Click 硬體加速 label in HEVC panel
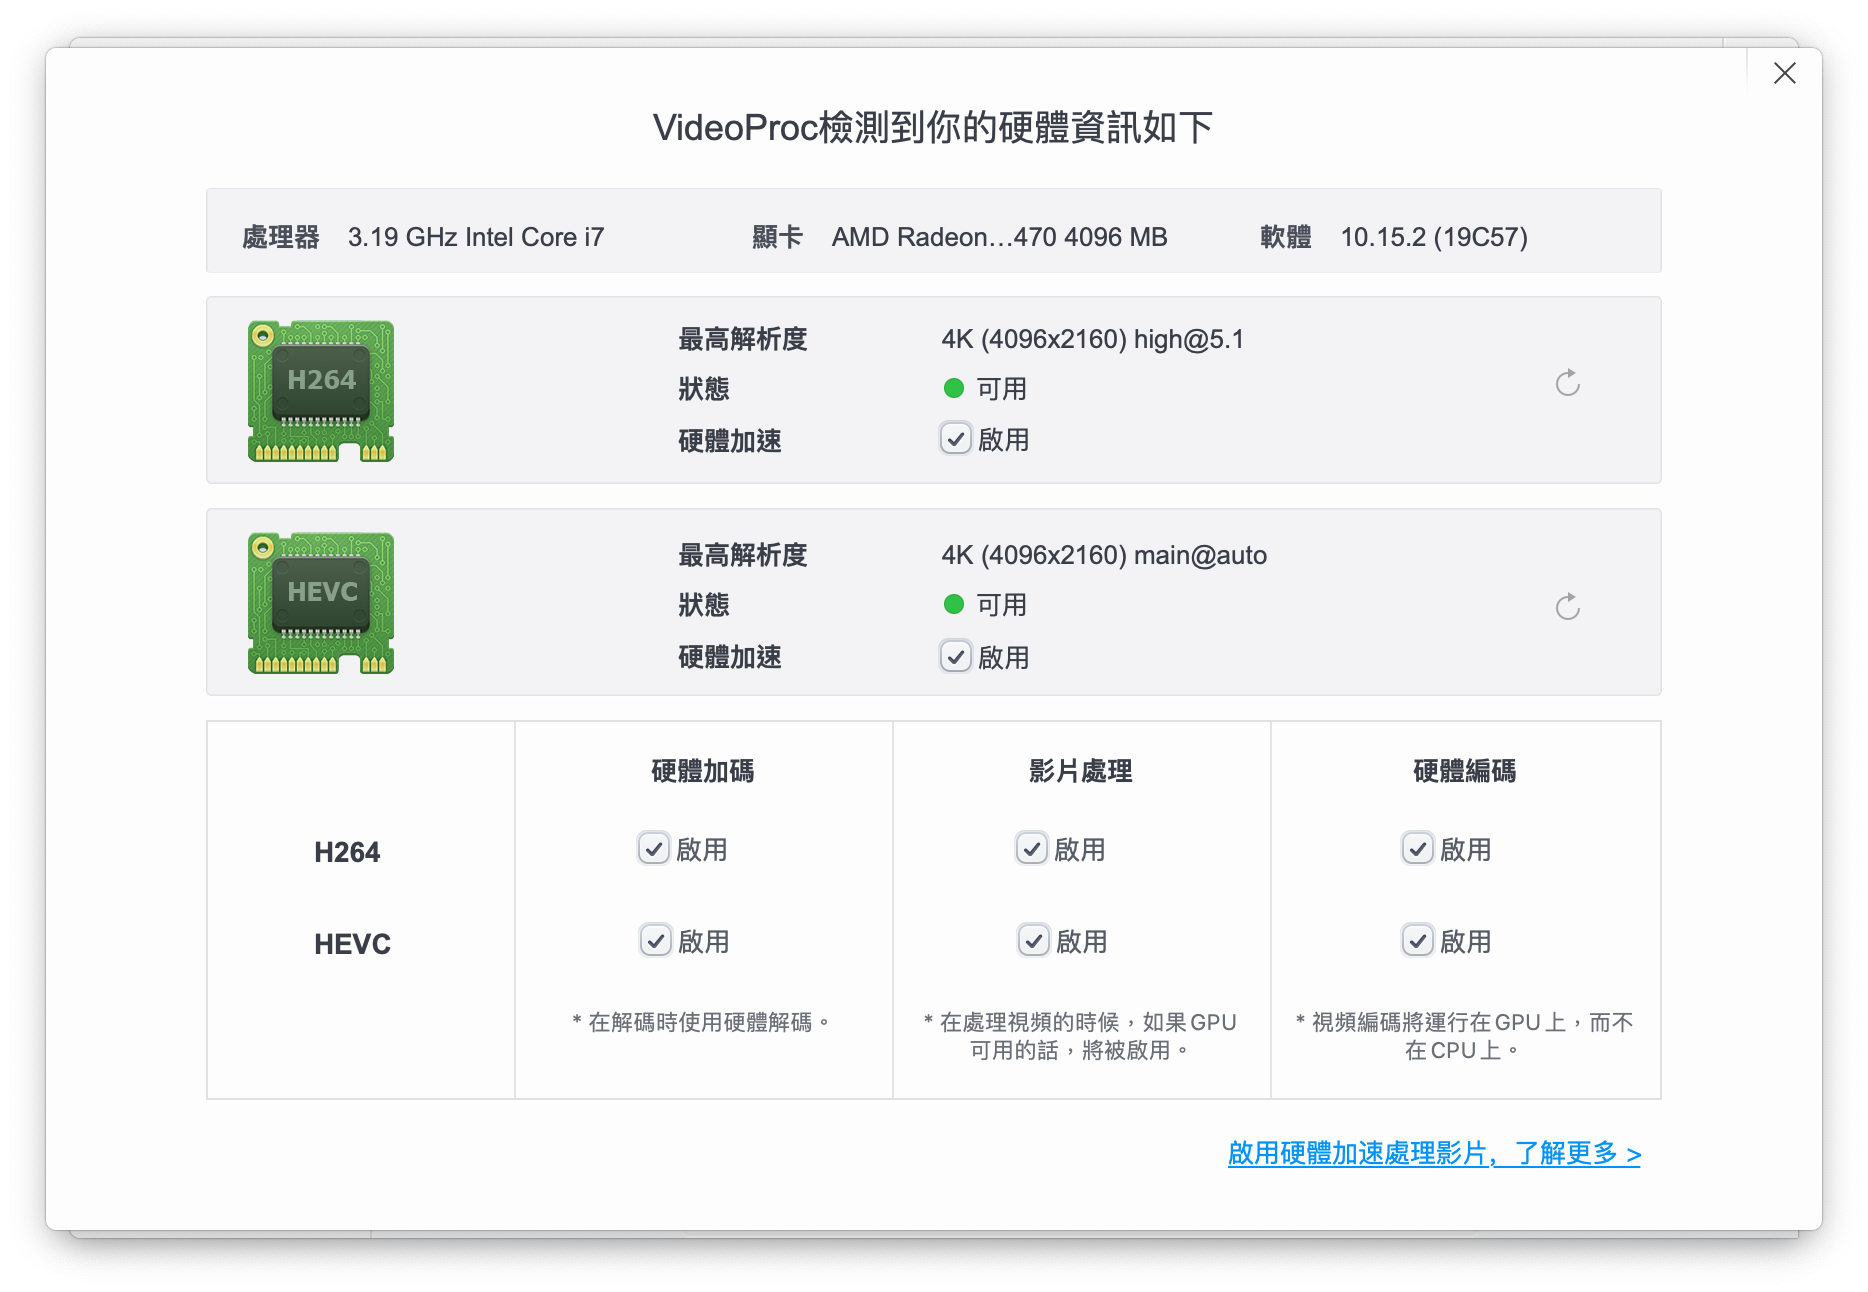Image resolution: width=1868 pixels, height=1292 pixels. 730,657
